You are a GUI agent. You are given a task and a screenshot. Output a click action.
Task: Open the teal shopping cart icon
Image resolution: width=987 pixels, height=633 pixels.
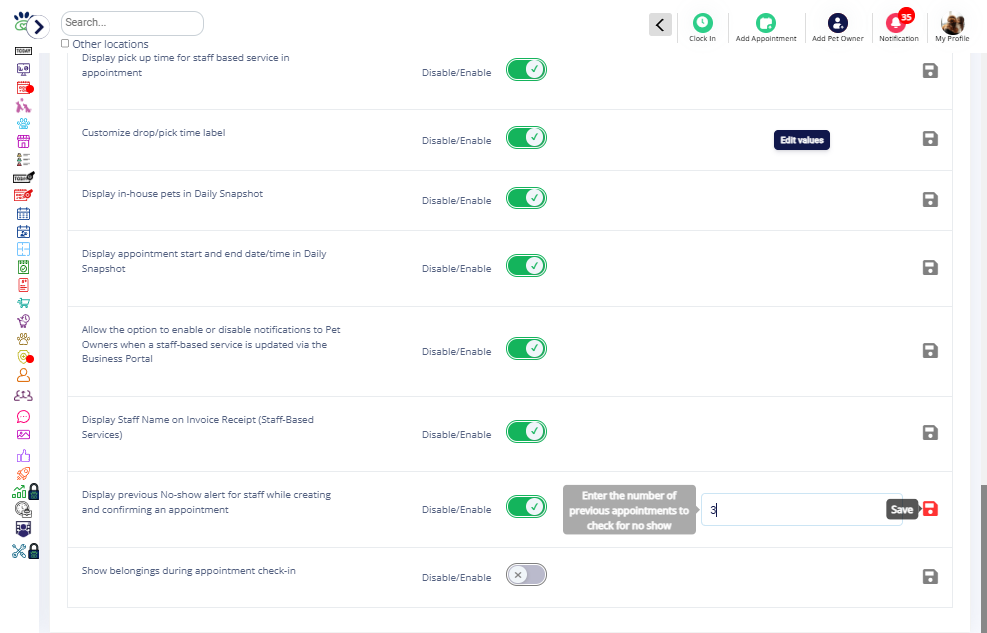tap(23, 303)
